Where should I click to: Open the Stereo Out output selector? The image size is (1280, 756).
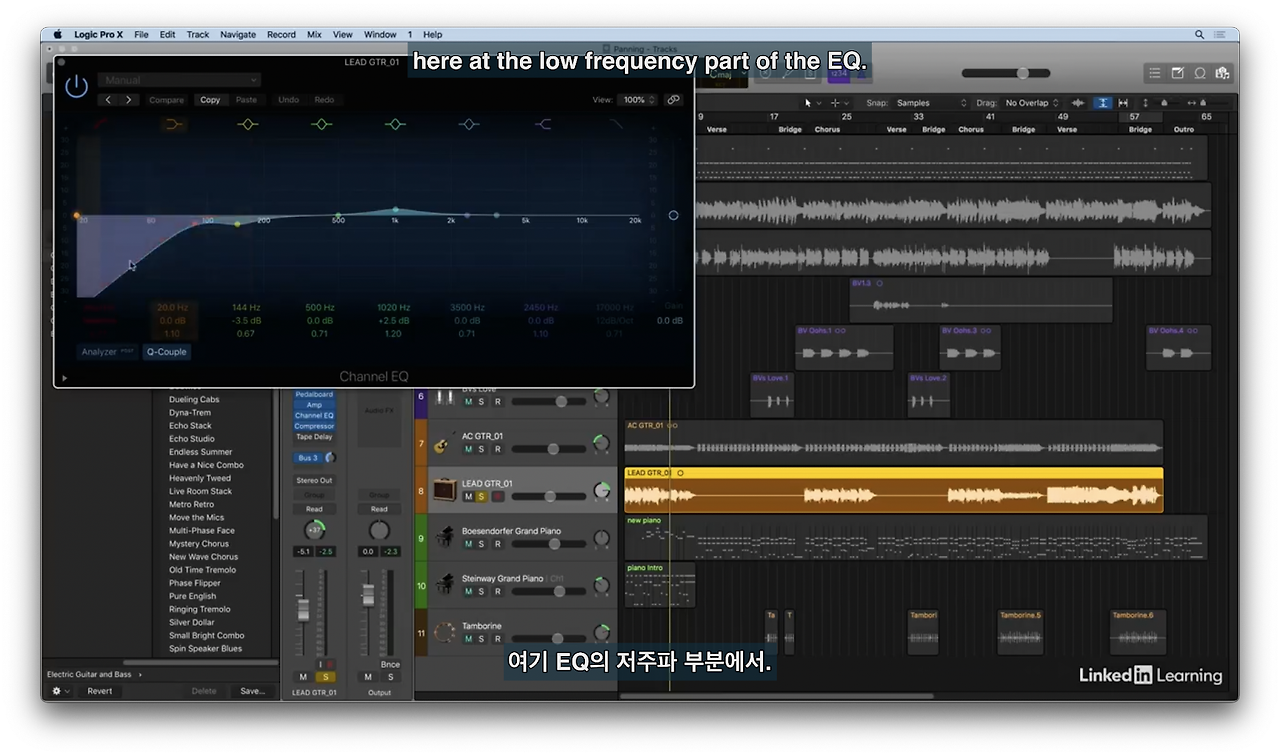coord(314,480)
